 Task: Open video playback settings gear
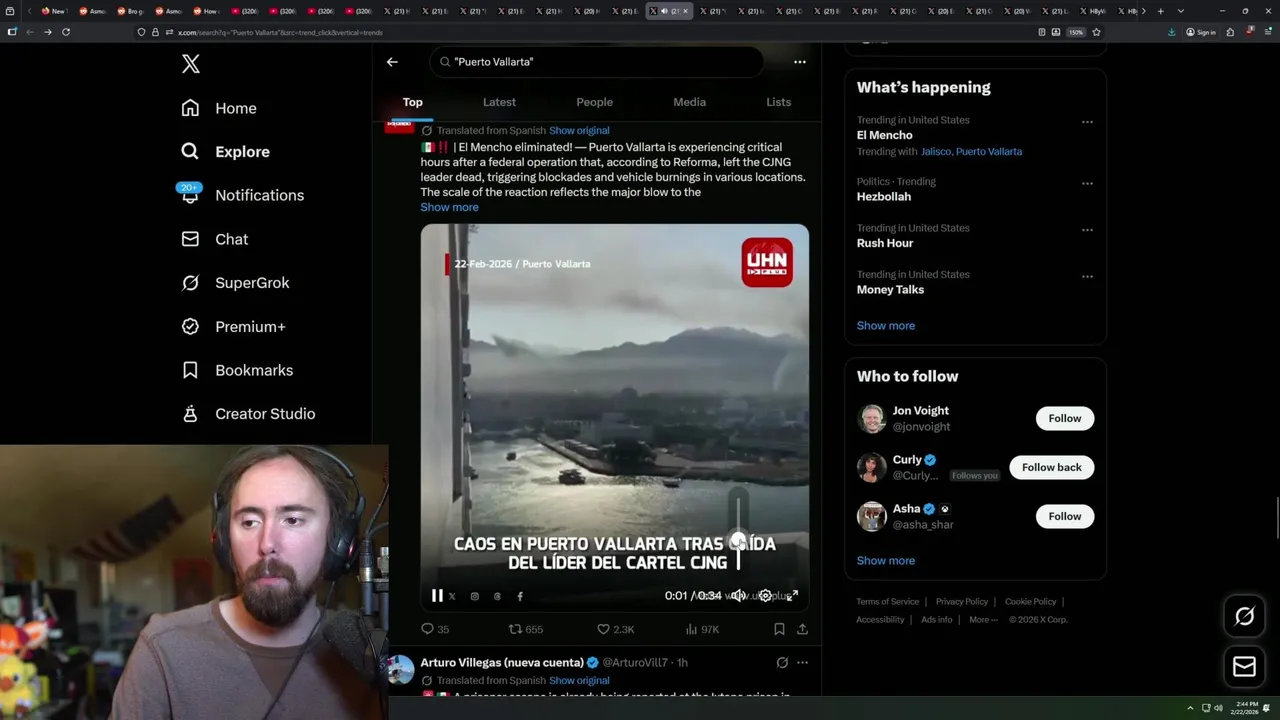765,596
